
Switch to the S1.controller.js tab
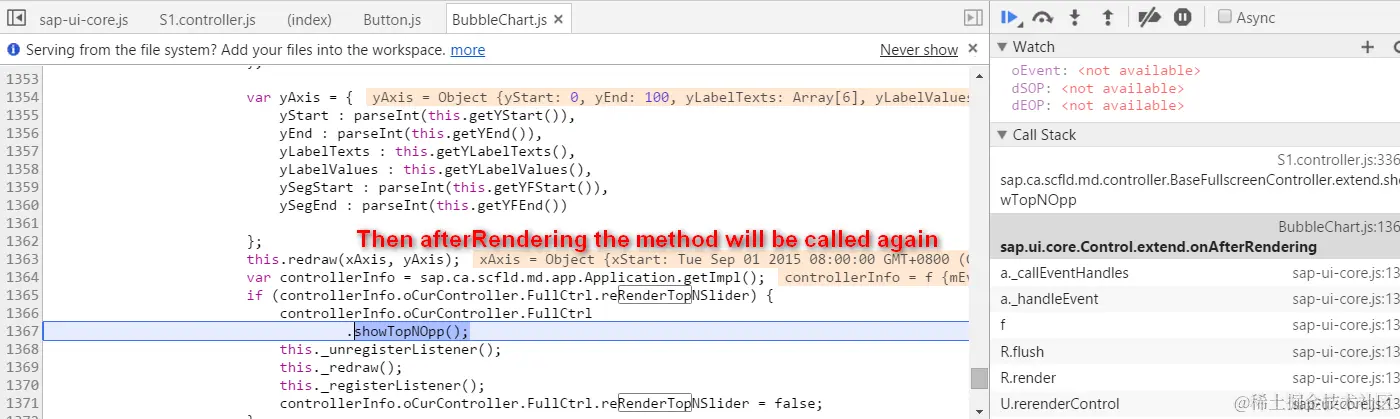(x=207, y=19)
